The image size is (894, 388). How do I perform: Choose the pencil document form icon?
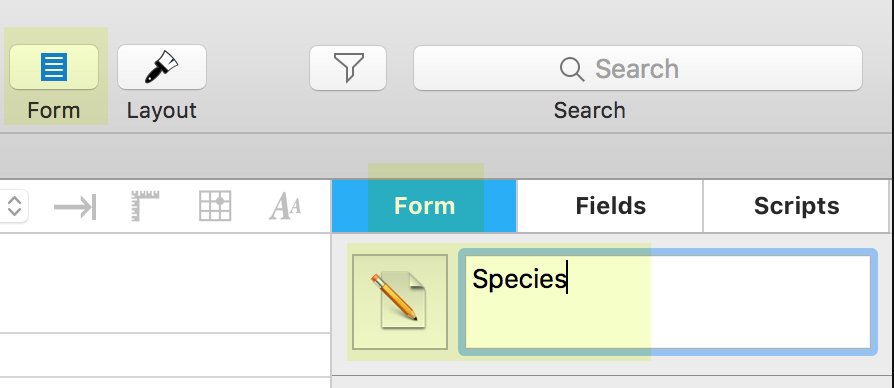(400, 301)
